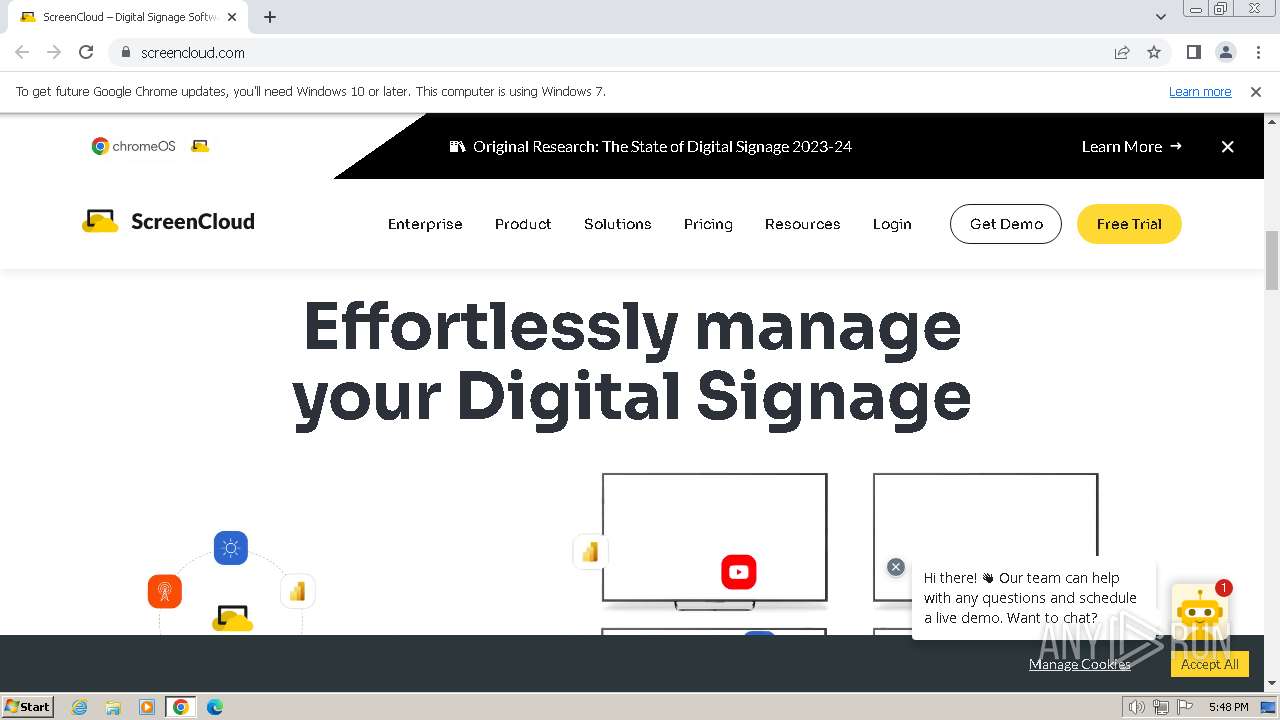The height and width of the screenshot is (720, 1280).
Task: Follow the Learn more link about Chrome updates
Action: [x=1200, y=91]
